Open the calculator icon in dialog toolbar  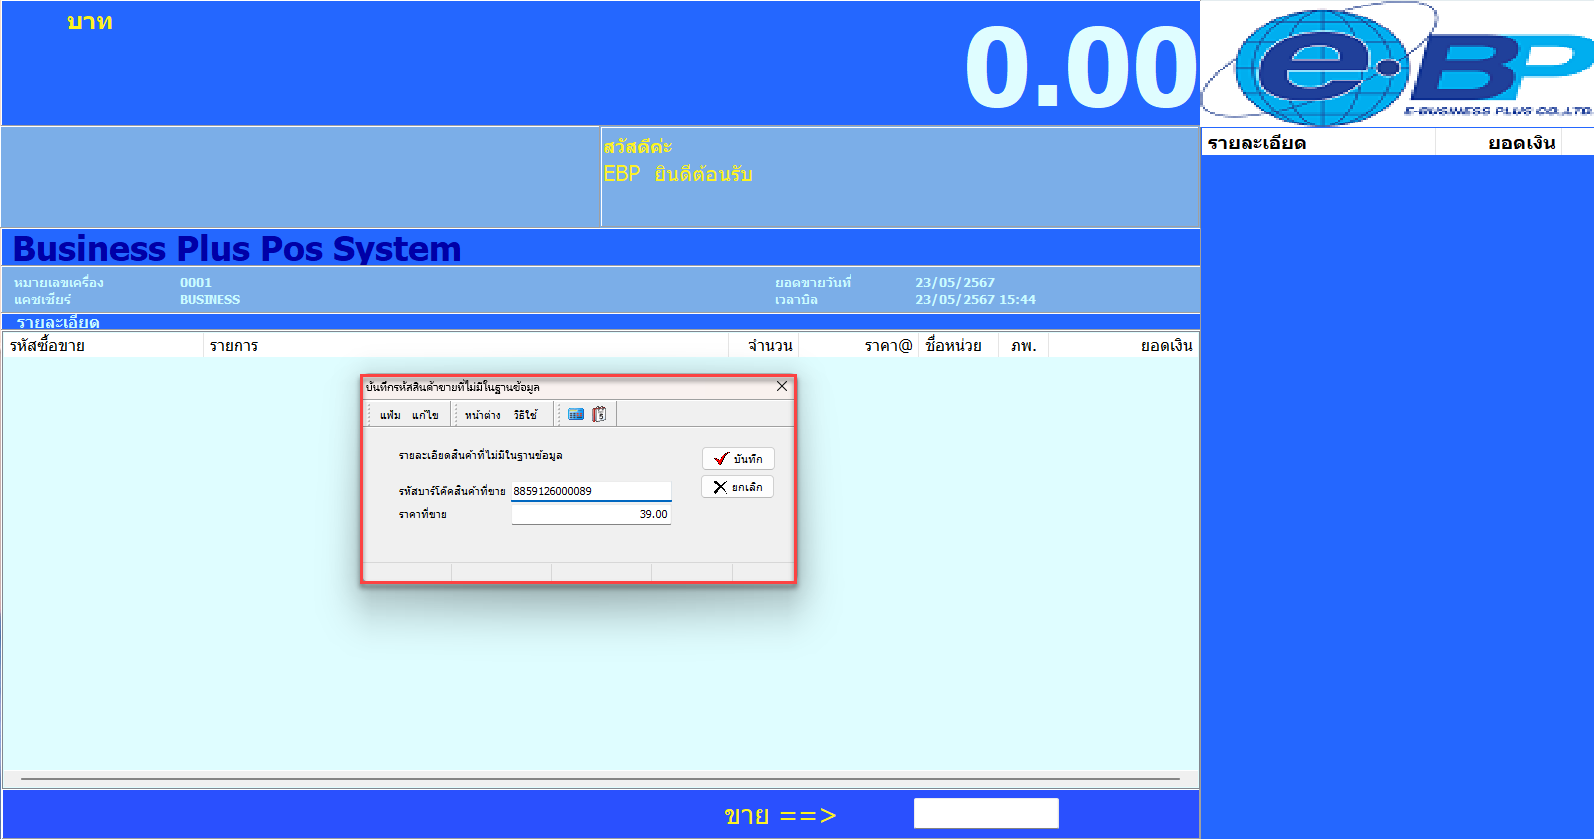pos(576,414)
